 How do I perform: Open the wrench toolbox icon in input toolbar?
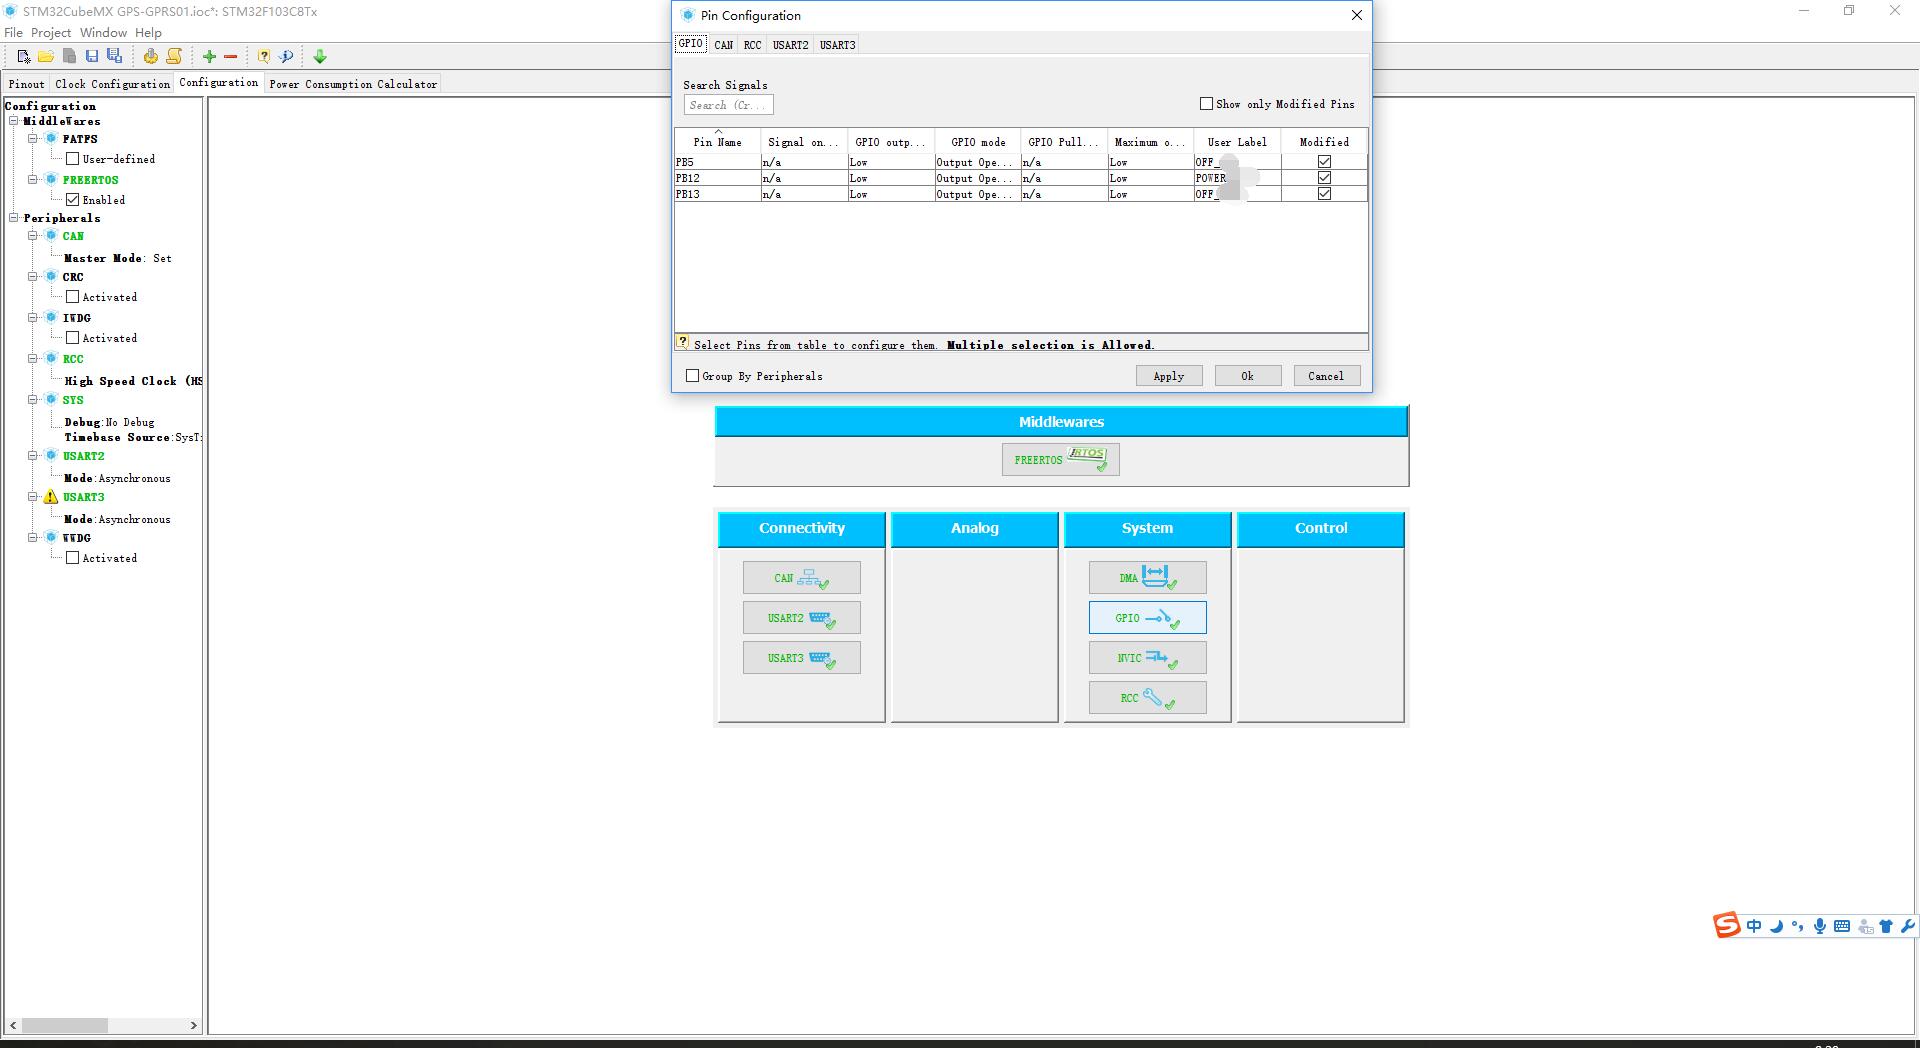(x=1907, y=926)
